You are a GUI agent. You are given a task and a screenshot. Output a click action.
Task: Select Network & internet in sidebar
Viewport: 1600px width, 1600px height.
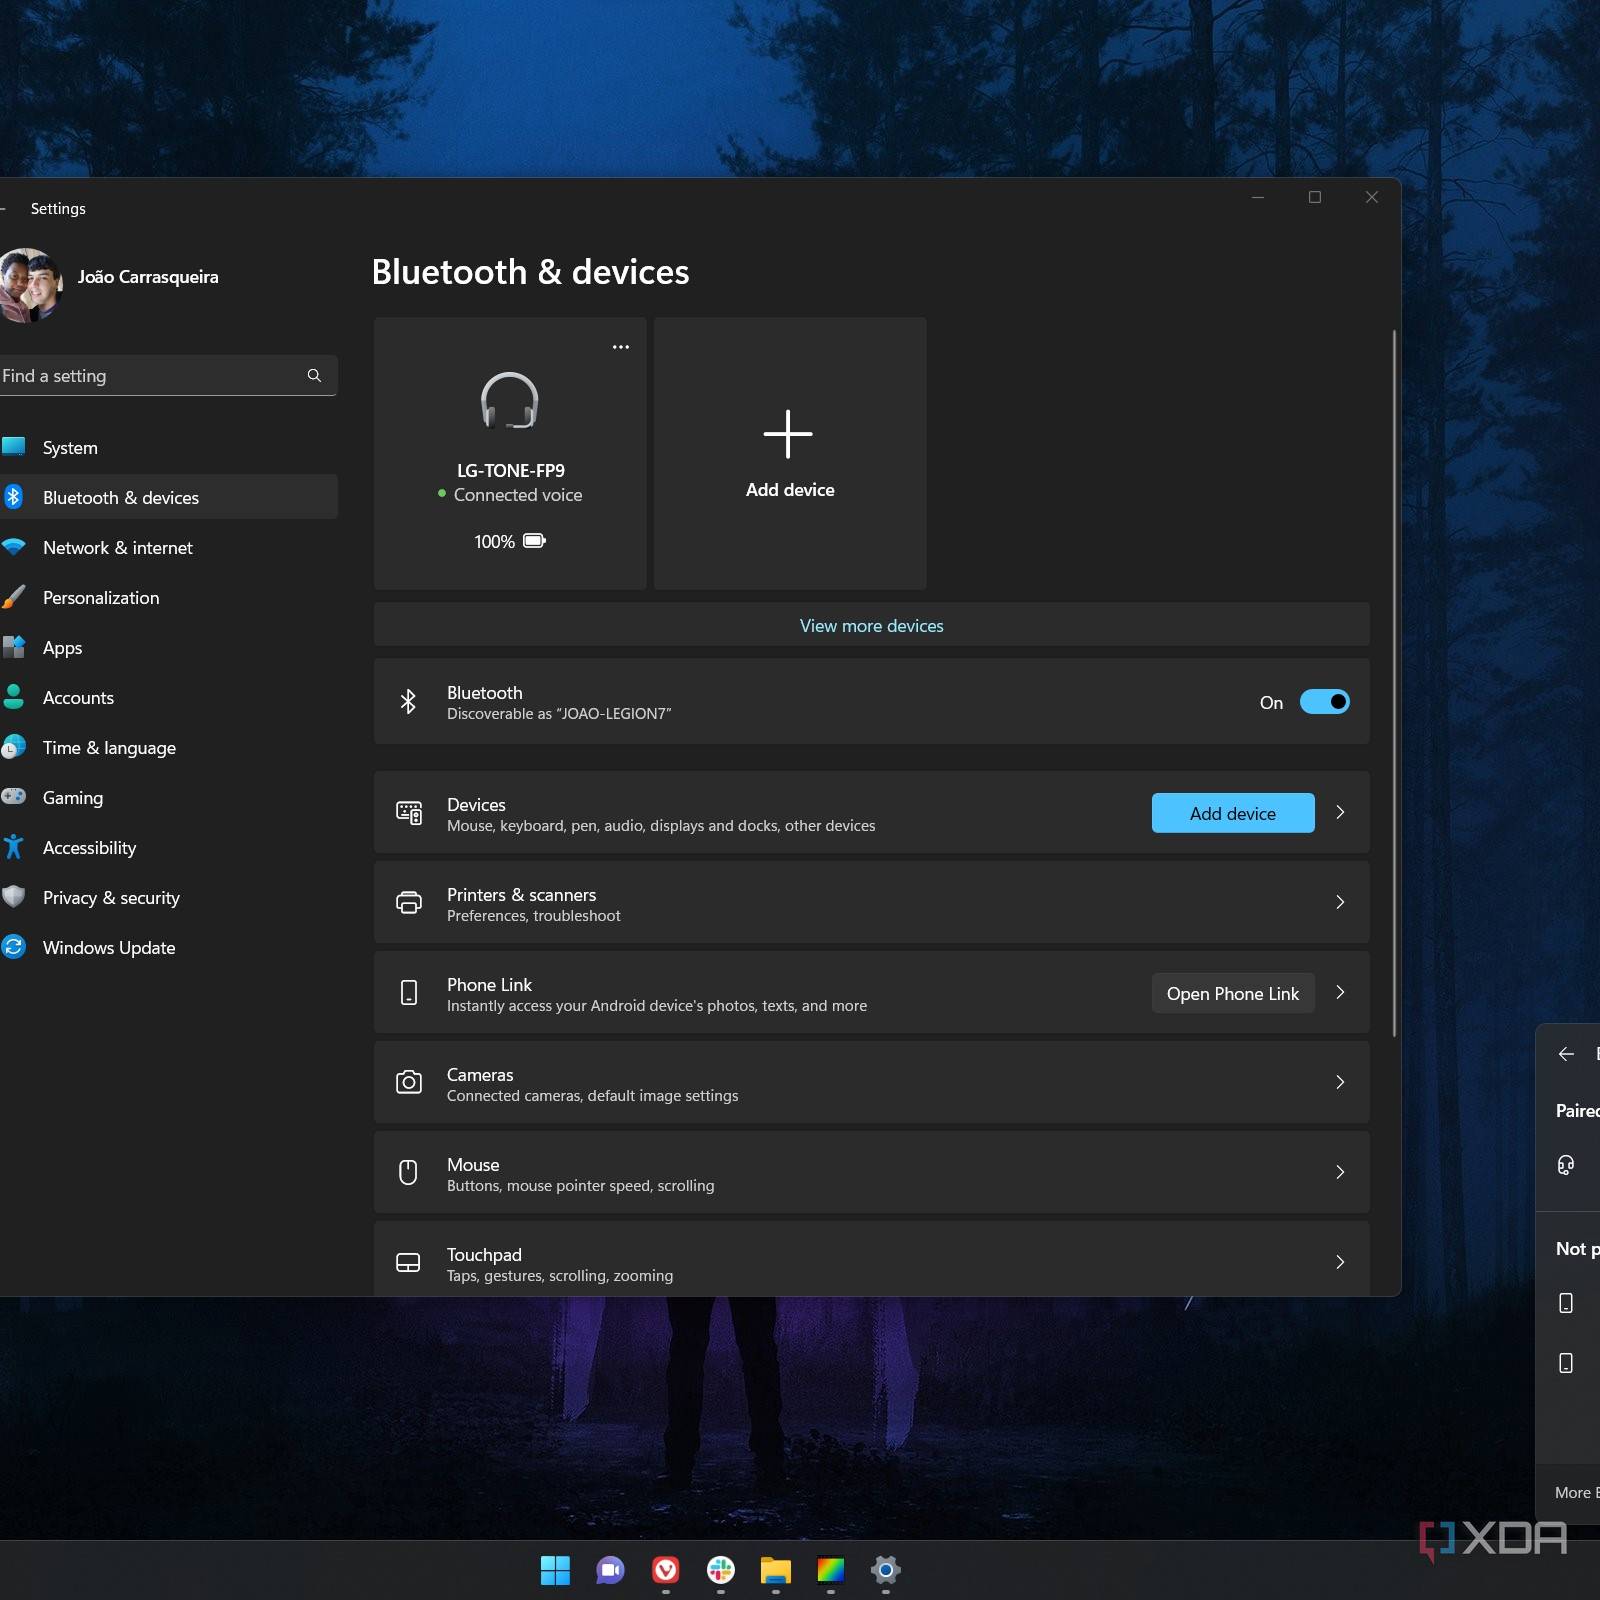click(x=118, y=548)
